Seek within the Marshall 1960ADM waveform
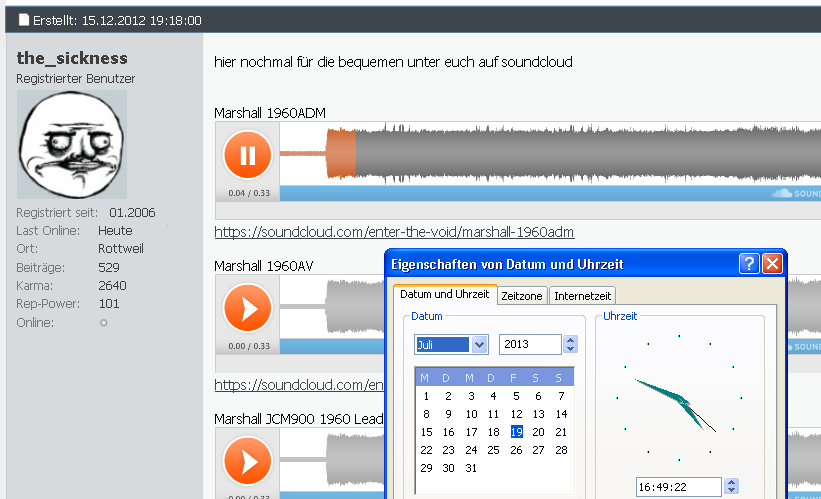 point(550,153)
